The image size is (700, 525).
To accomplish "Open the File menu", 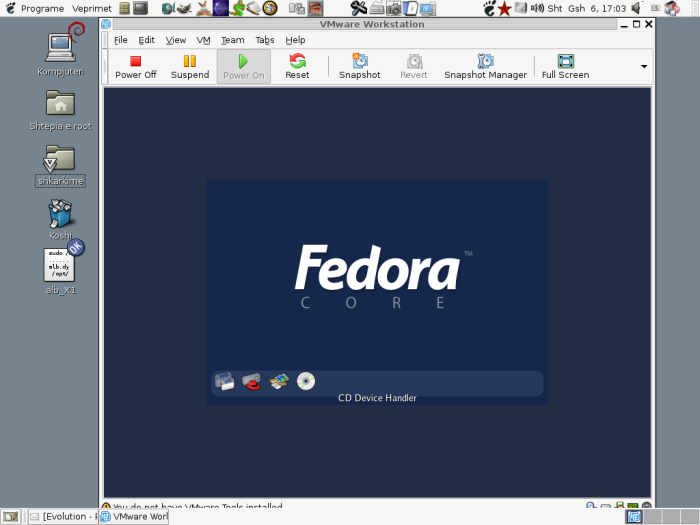I will pos(121,40).
